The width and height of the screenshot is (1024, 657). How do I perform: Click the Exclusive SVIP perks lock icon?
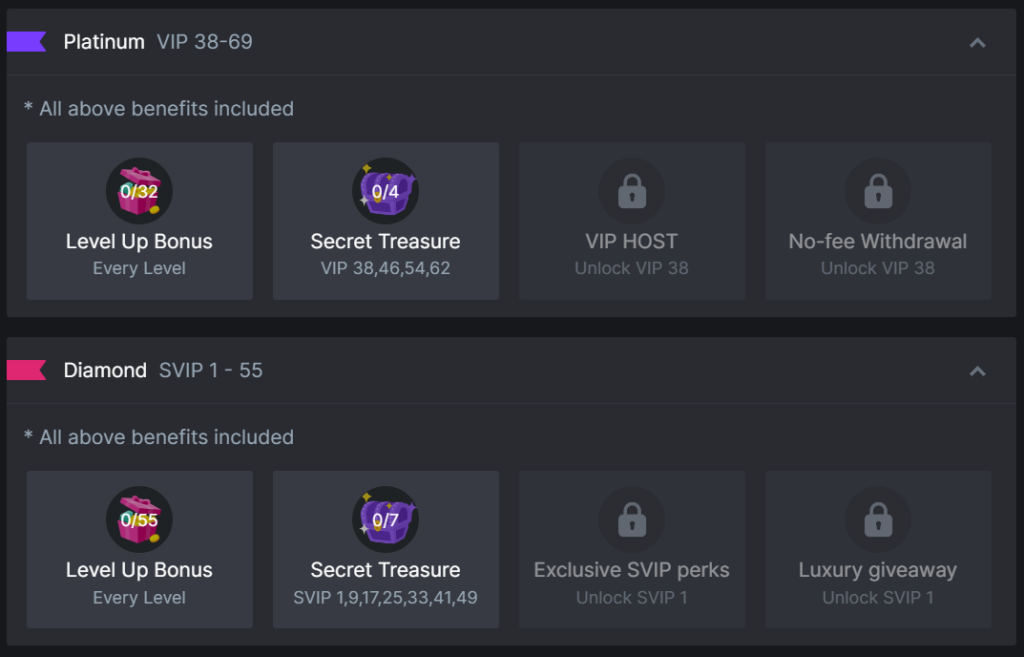632,519
